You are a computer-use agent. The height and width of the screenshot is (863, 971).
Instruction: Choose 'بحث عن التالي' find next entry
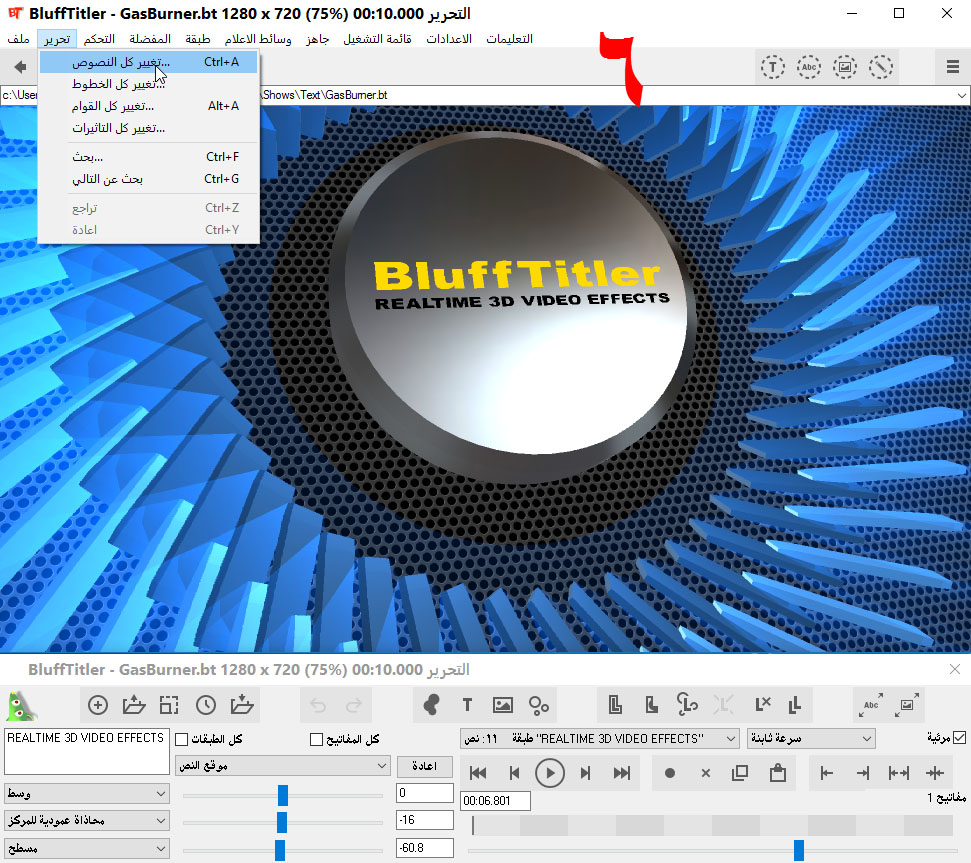point(149,179)
